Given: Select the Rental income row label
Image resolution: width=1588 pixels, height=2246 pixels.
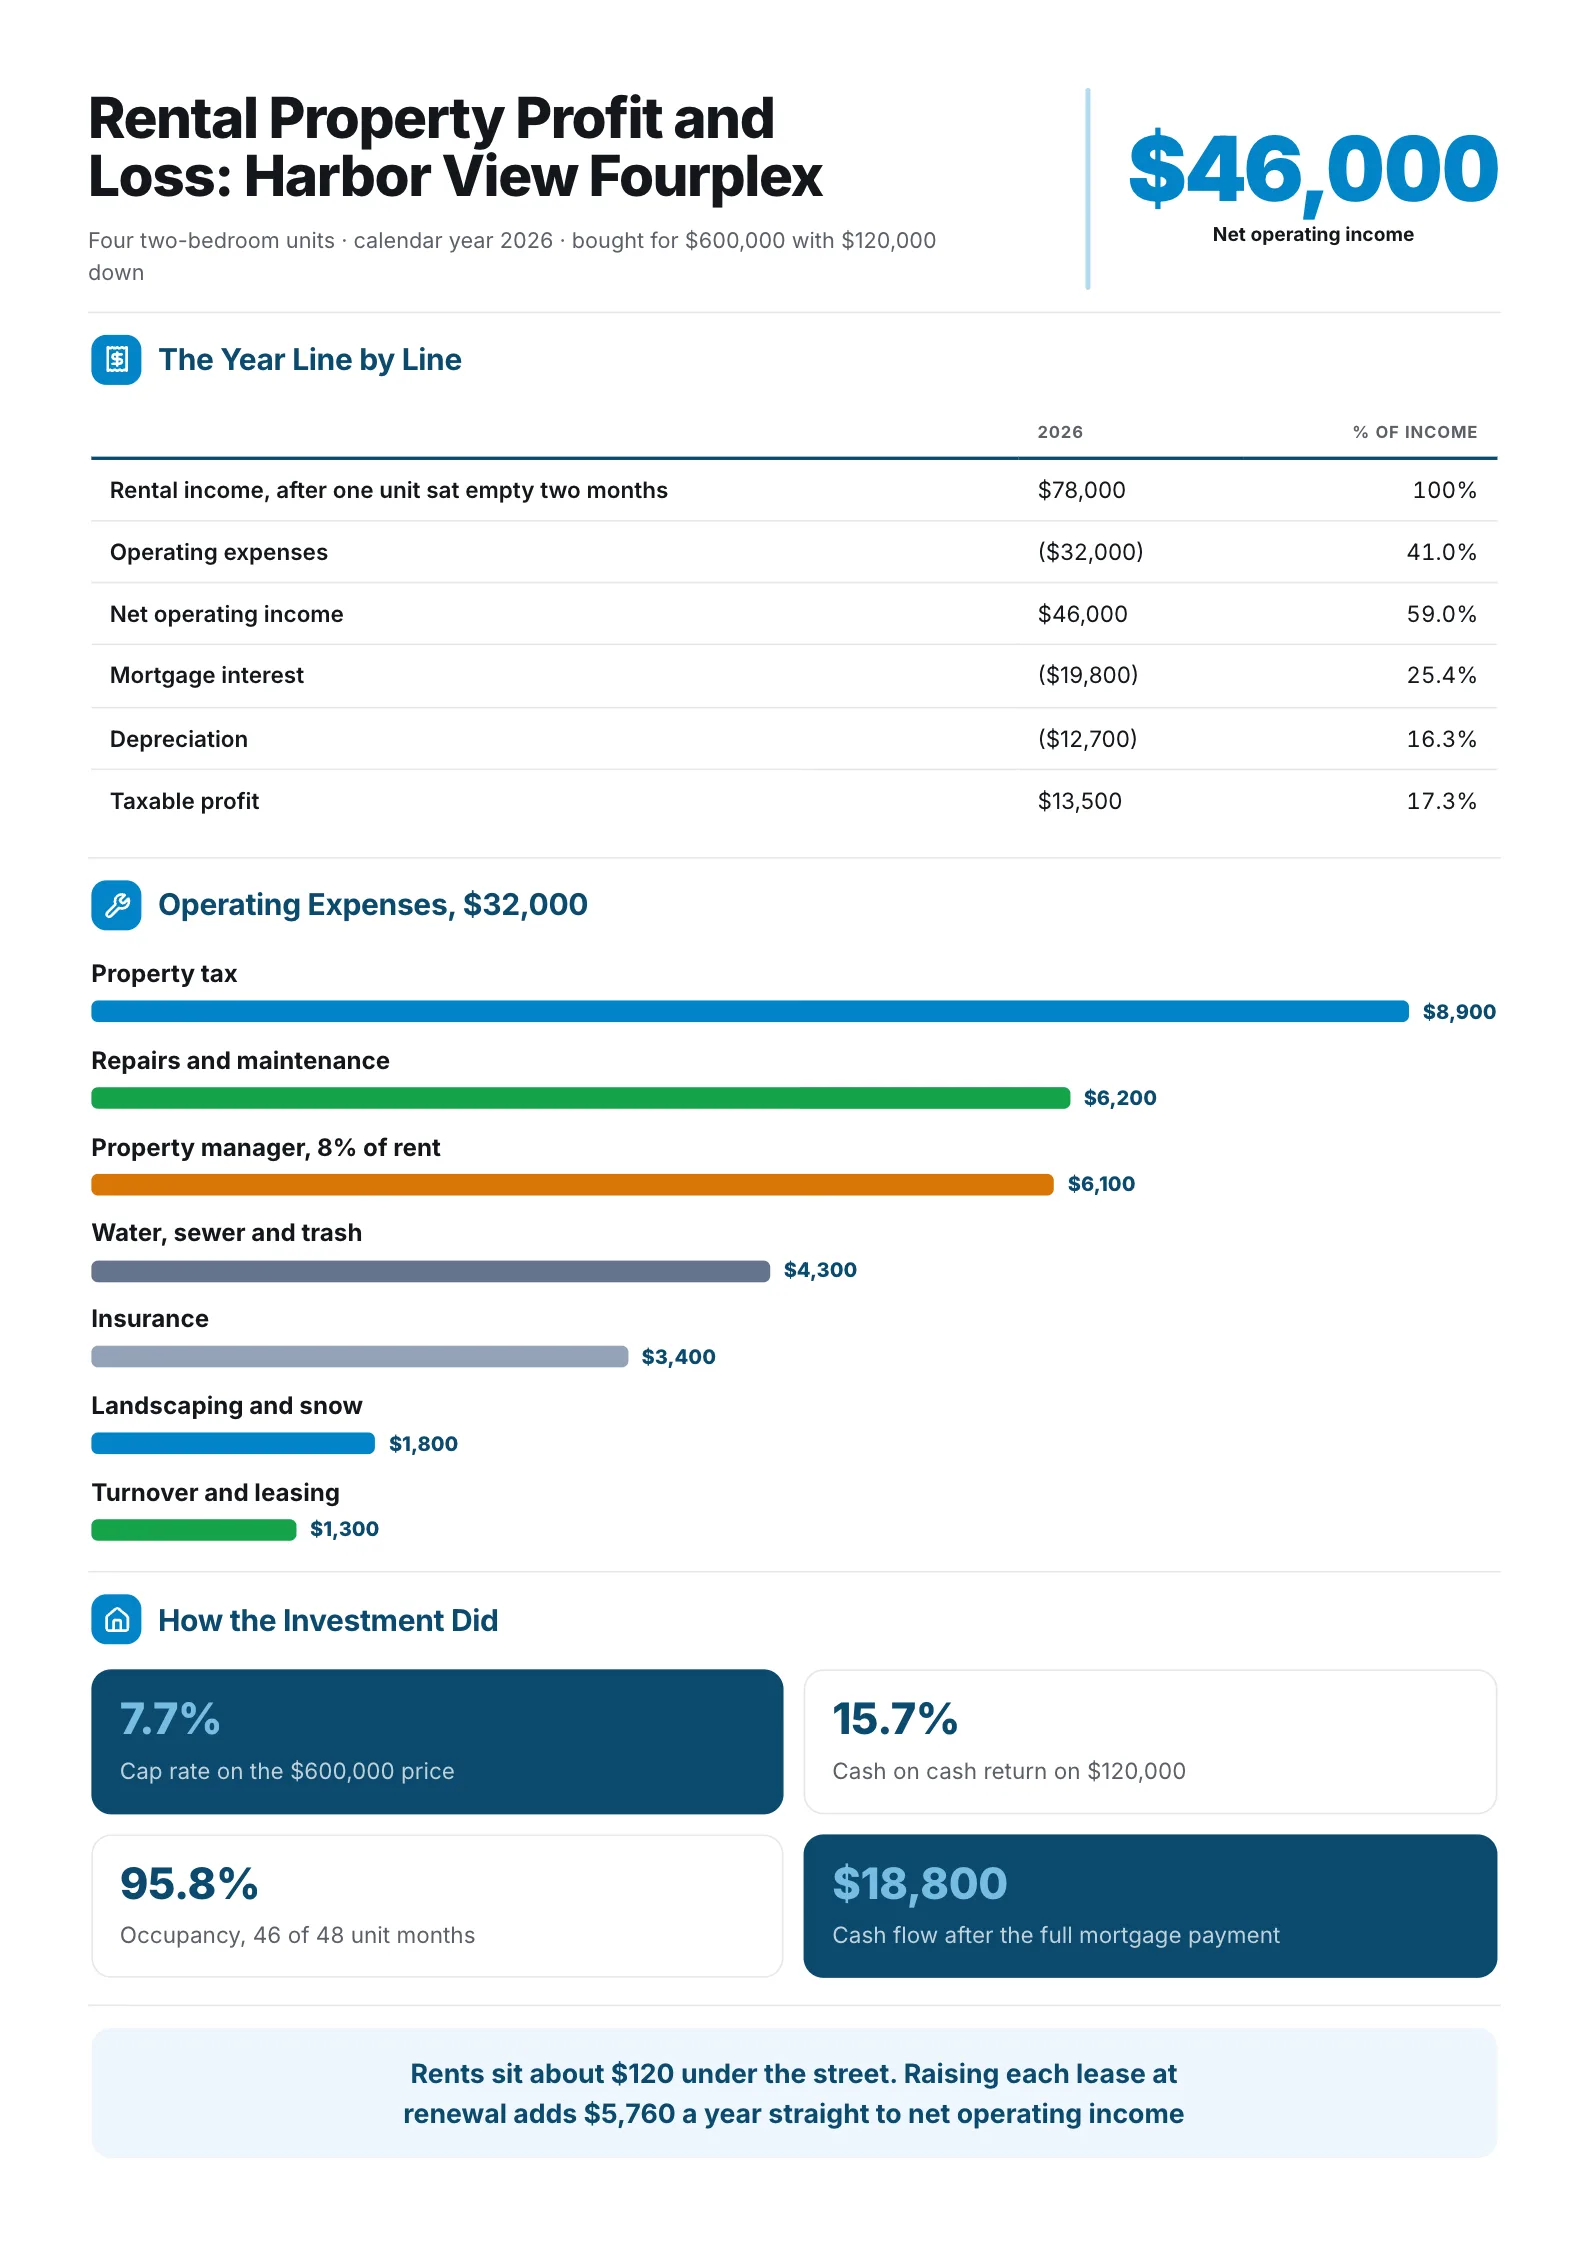Looking at the screenshot, I should [388, 490].
